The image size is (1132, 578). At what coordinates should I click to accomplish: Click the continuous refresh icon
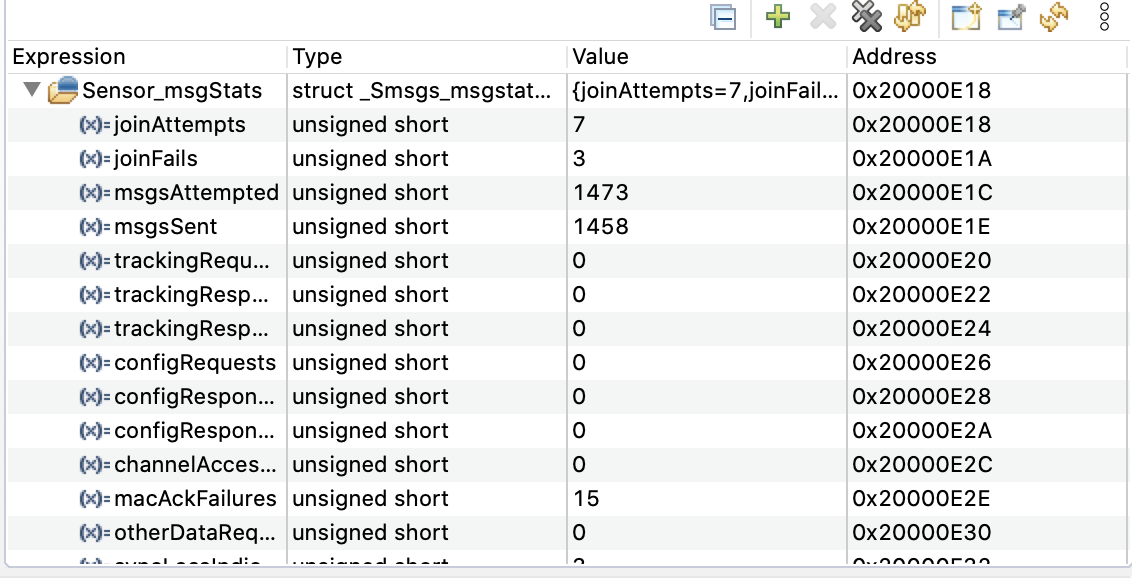(1054, 17)
